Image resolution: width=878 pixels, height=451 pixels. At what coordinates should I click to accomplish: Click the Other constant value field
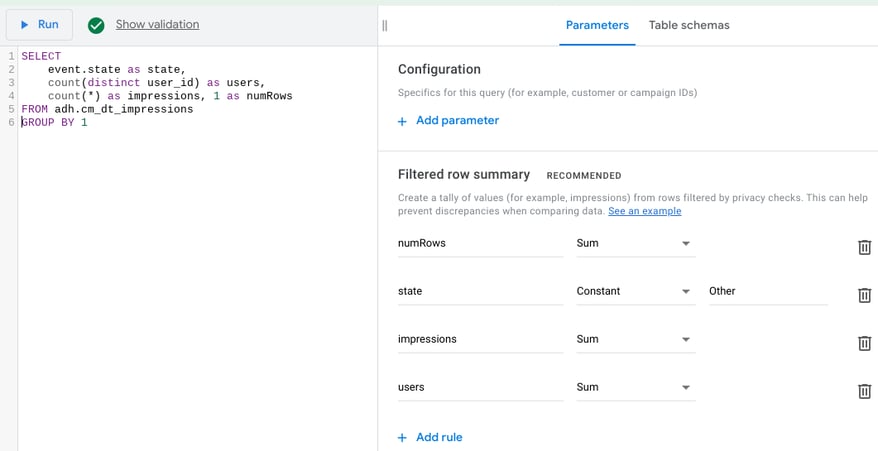[x=768, y=291]
